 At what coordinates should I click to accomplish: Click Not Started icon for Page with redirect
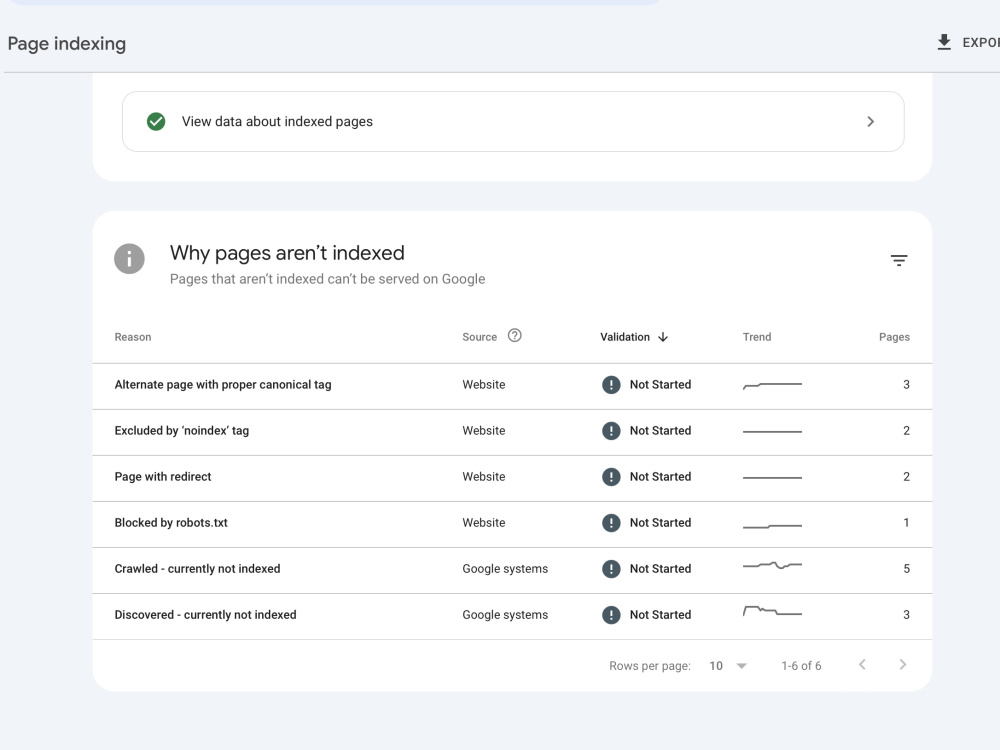tap(611, 476)
